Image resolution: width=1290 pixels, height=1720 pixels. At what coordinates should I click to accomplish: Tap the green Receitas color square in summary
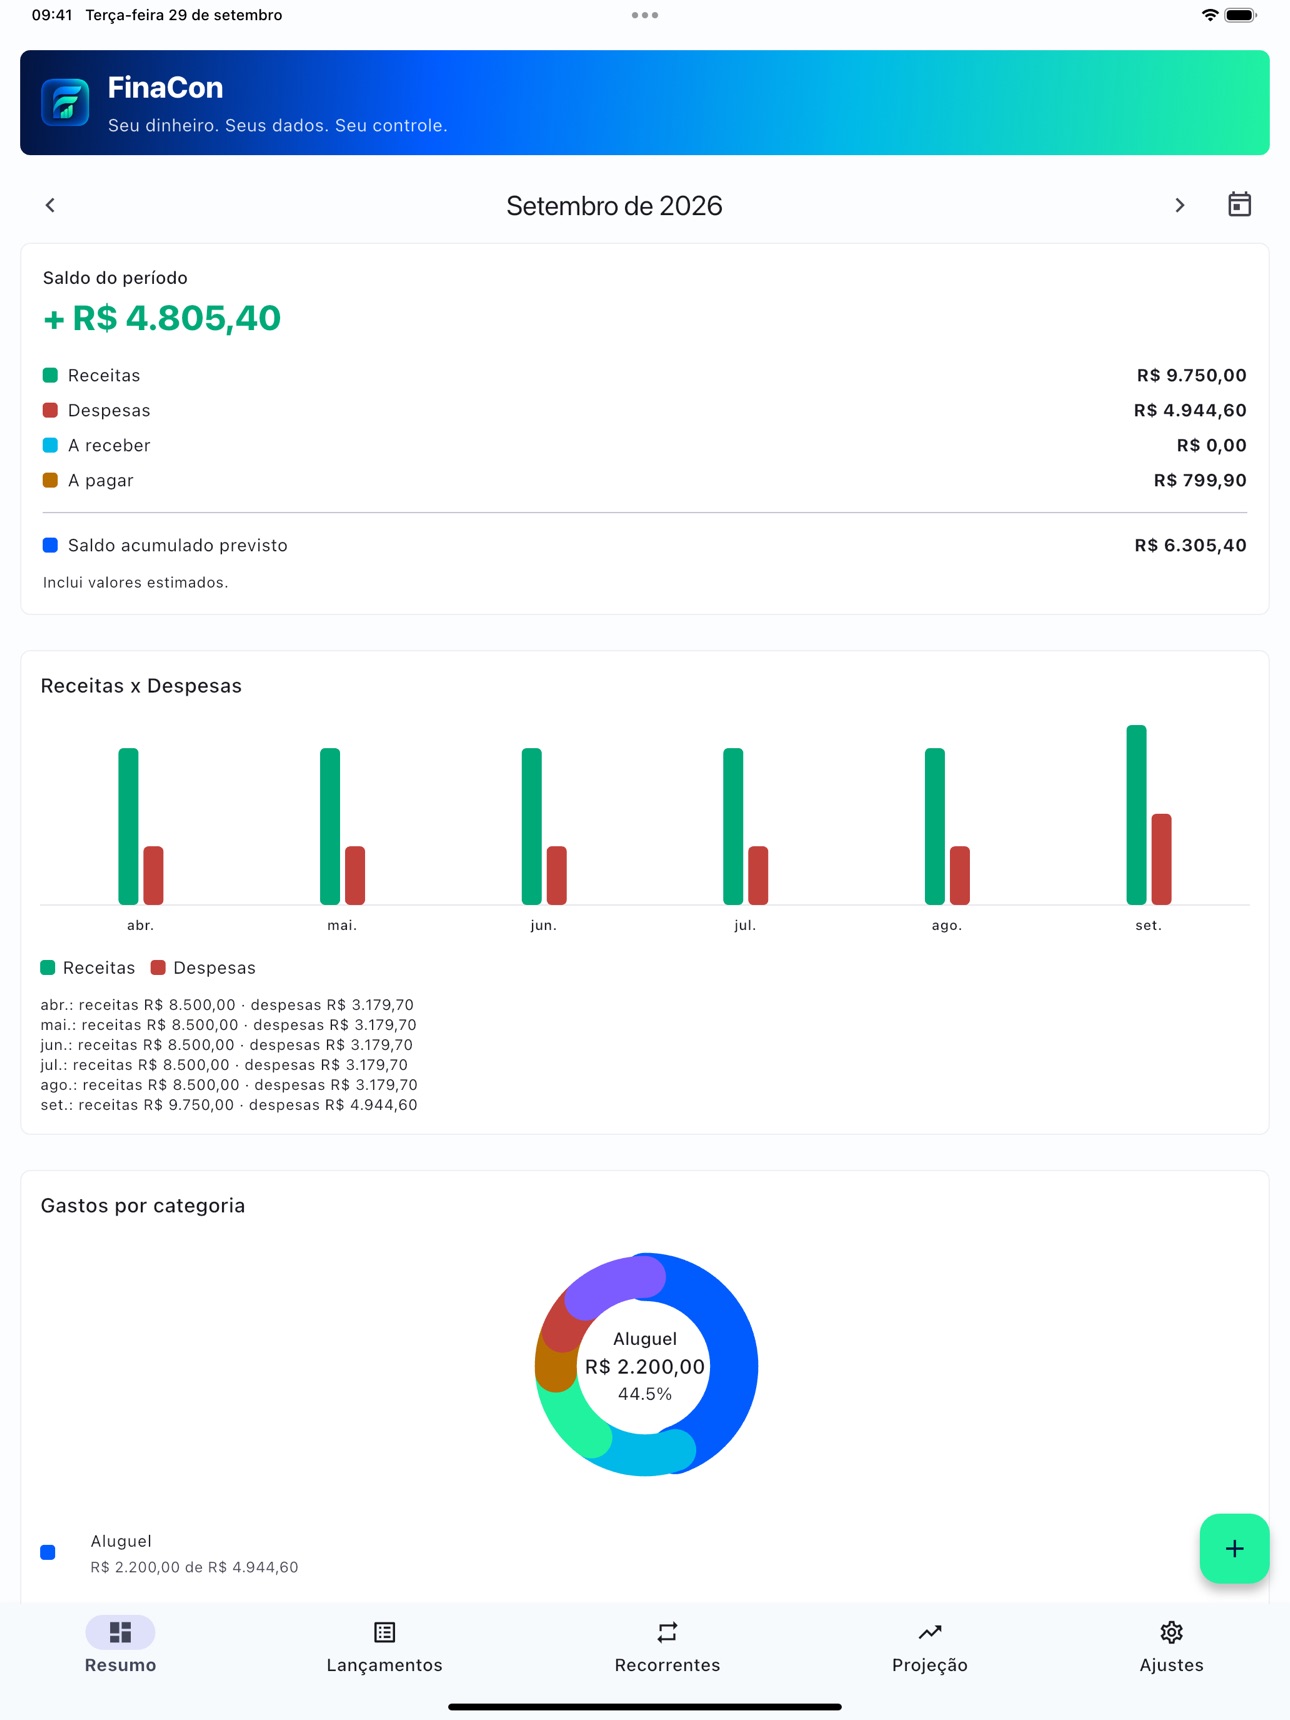click(x=50, y=375)
